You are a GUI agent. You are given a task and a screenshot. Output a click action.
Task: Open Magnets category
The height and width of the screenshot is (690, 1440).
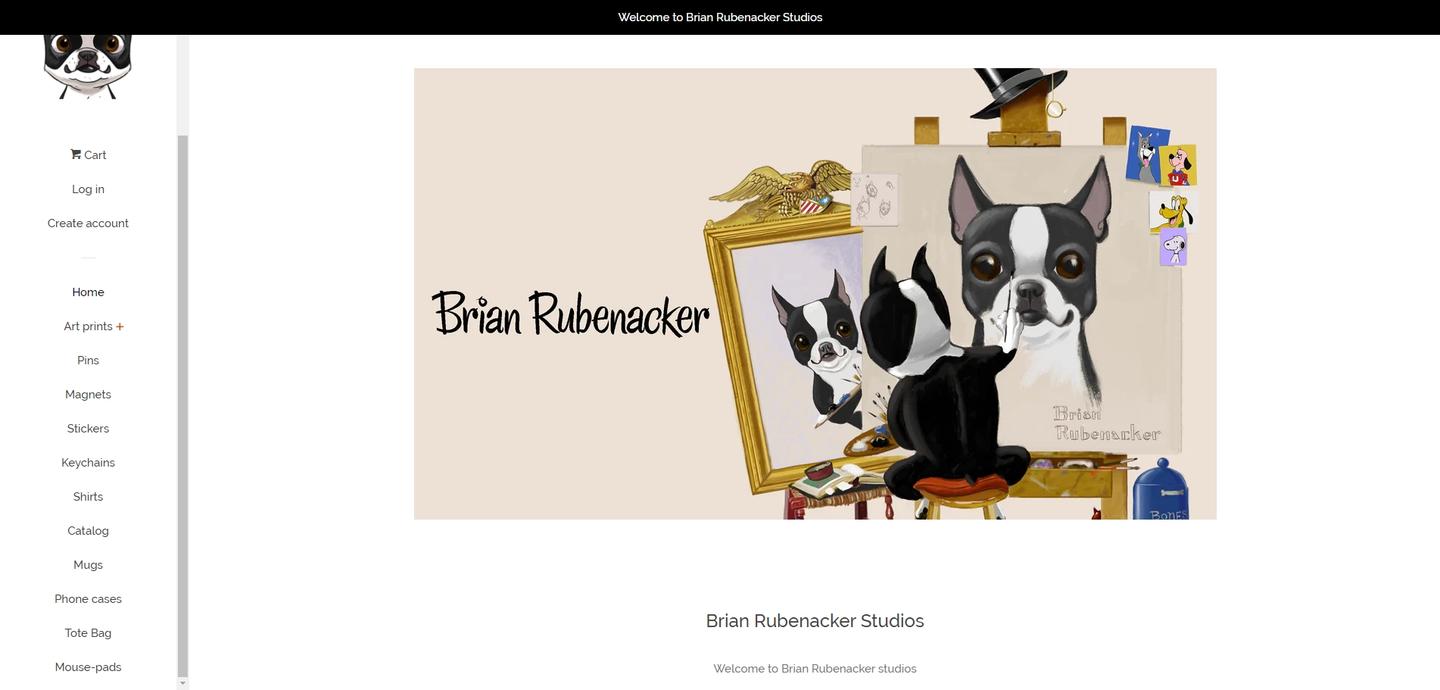(88, 394)
